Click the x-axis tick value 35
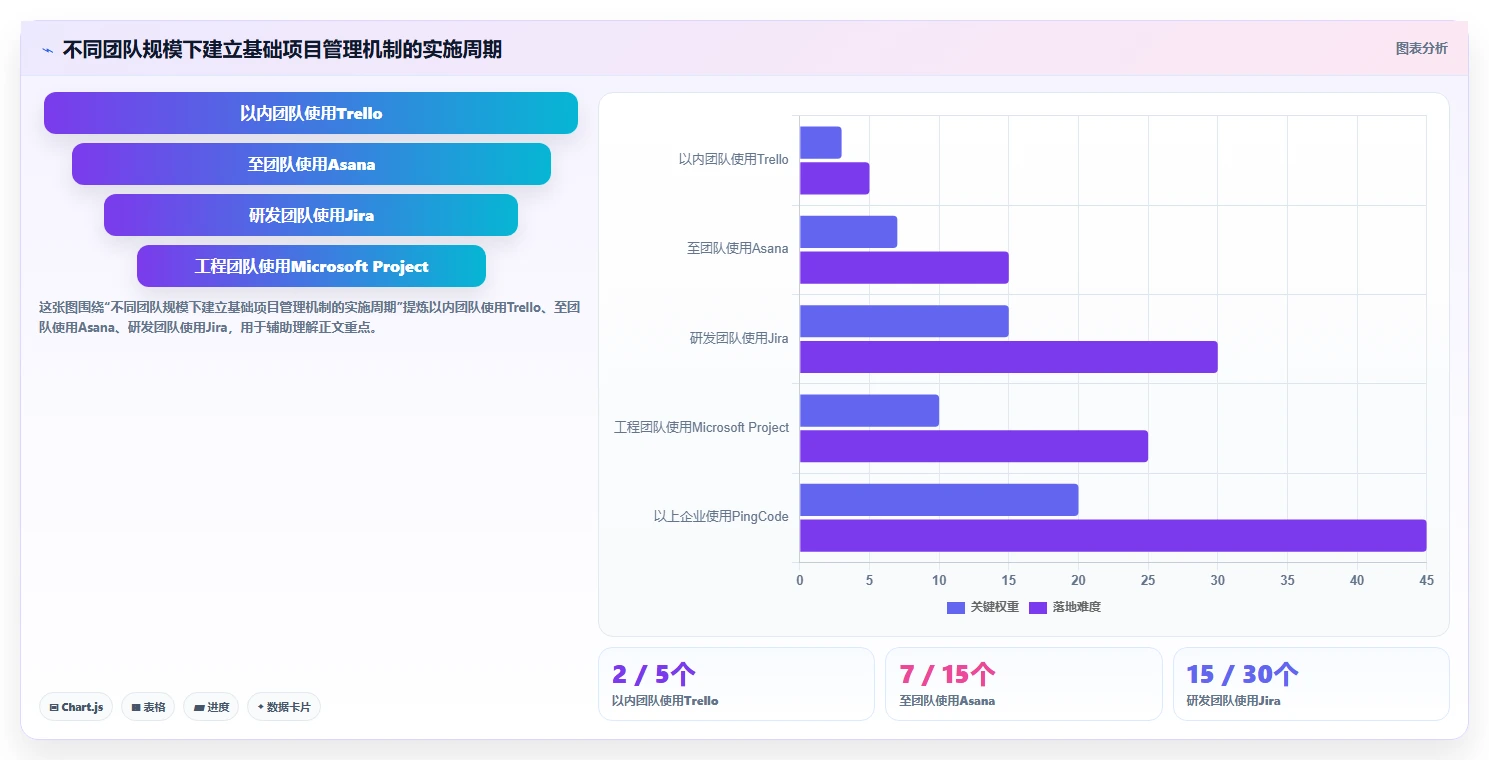Image resolution: width=1489 pixels, height=760 pixels. pyautogui.click(x=1287, y=581)
